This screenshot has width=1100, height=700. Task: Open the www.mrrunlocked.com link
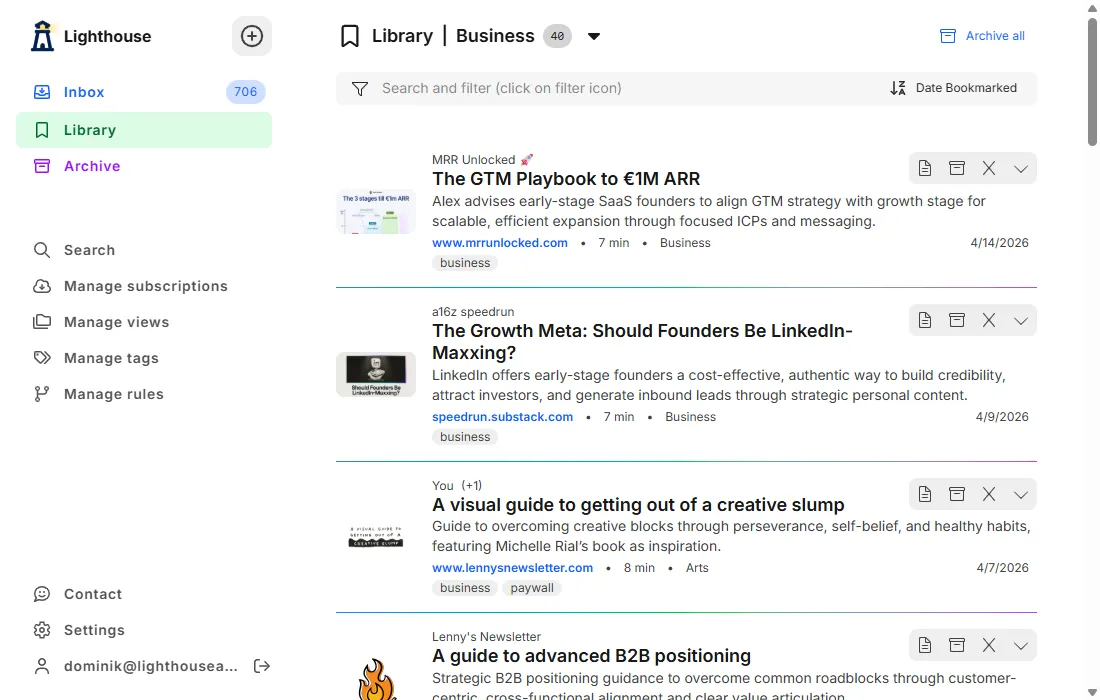pyautogui.click(x=500, y=243)
